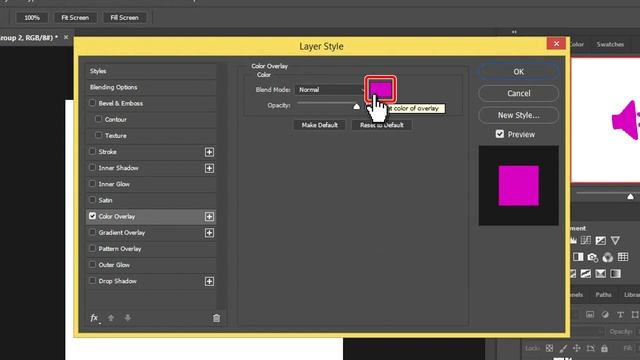Open the fx effects menu icon
Image resolution: width=640 pixels, height=360 pixels.
tap(94, 318)
